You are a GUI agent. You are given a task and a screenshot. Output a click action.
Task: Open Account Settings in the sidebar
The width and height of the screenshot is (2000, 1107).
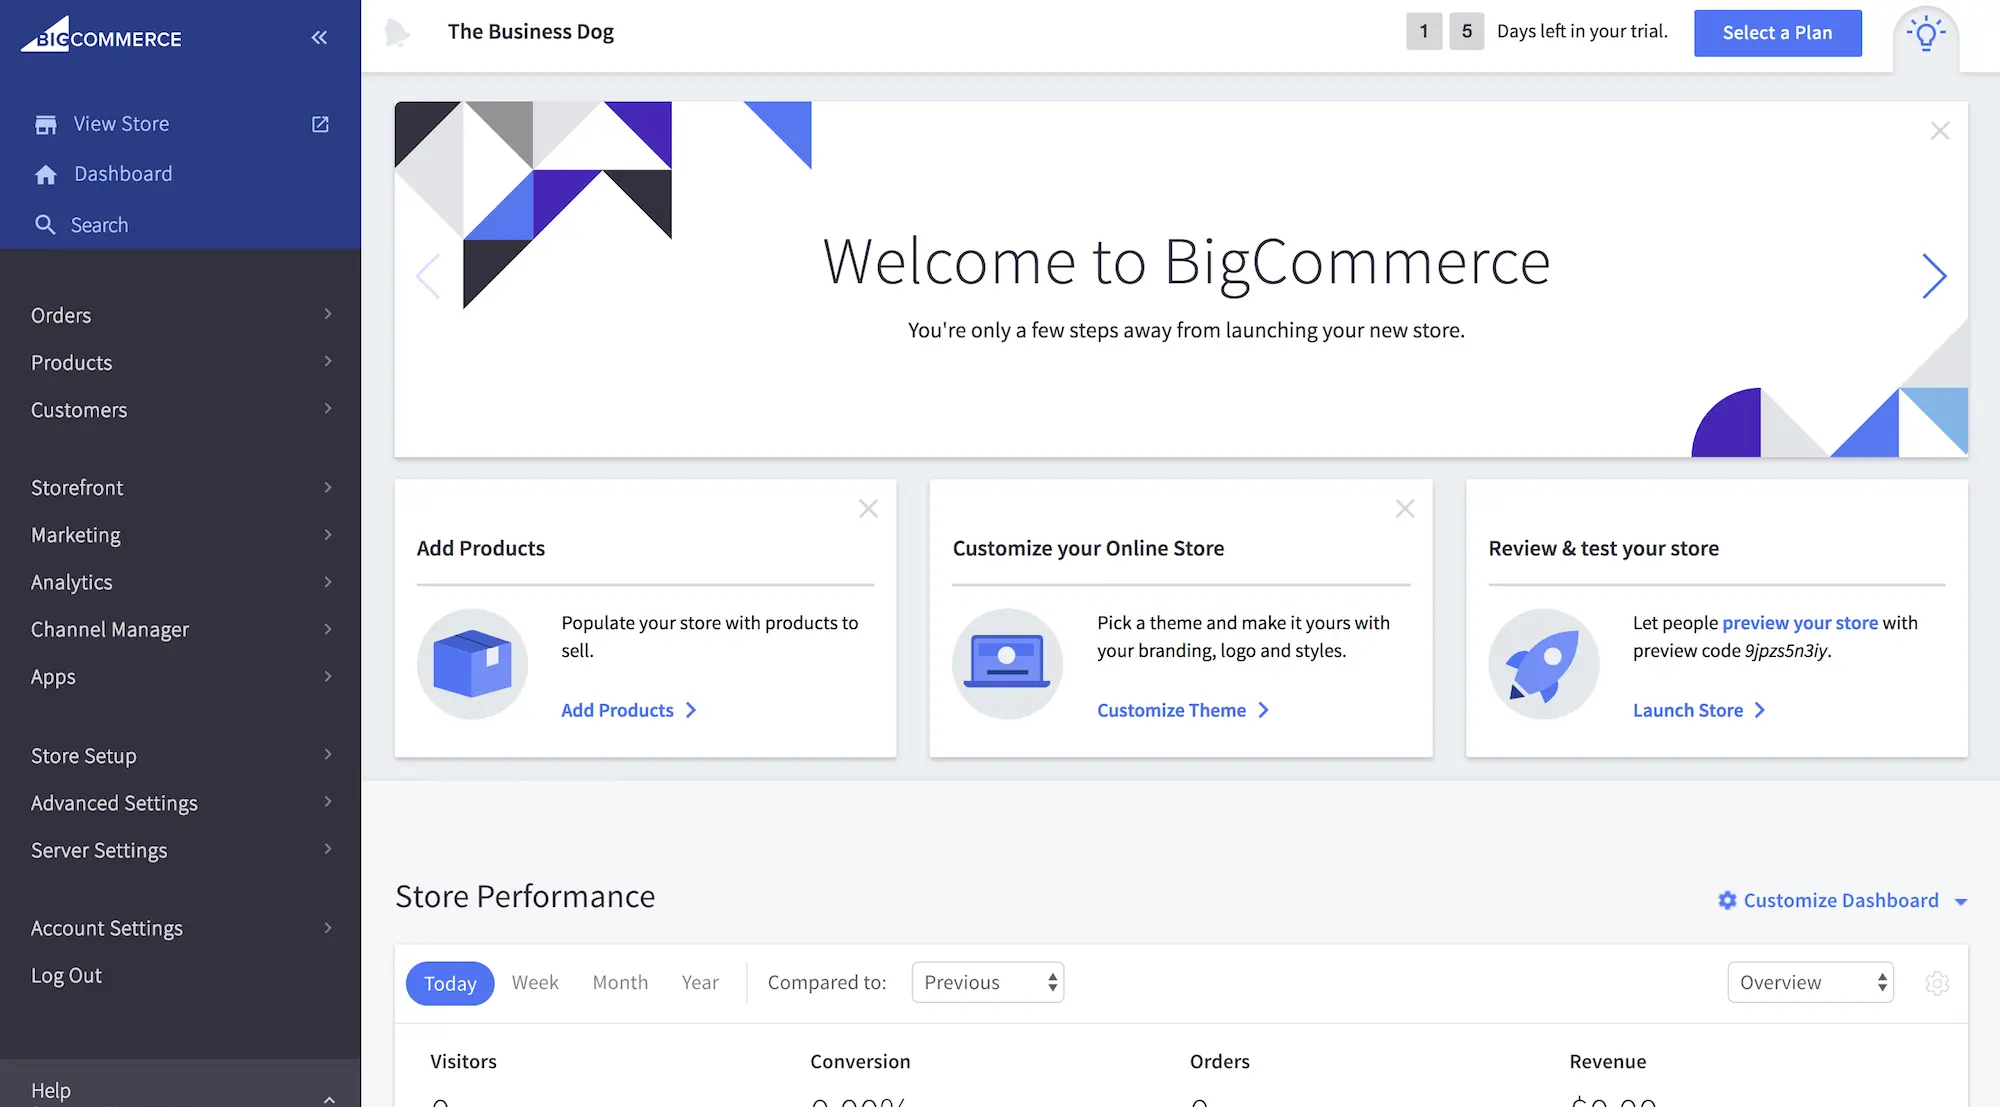tap(106, 927)
